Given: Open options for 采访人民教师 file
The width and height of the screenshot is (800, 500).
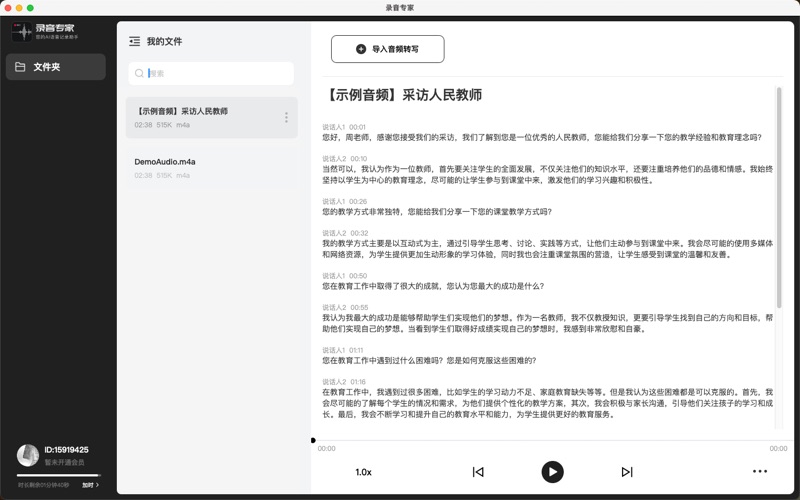Looking at the screenshot, I should tap(286, 118).
